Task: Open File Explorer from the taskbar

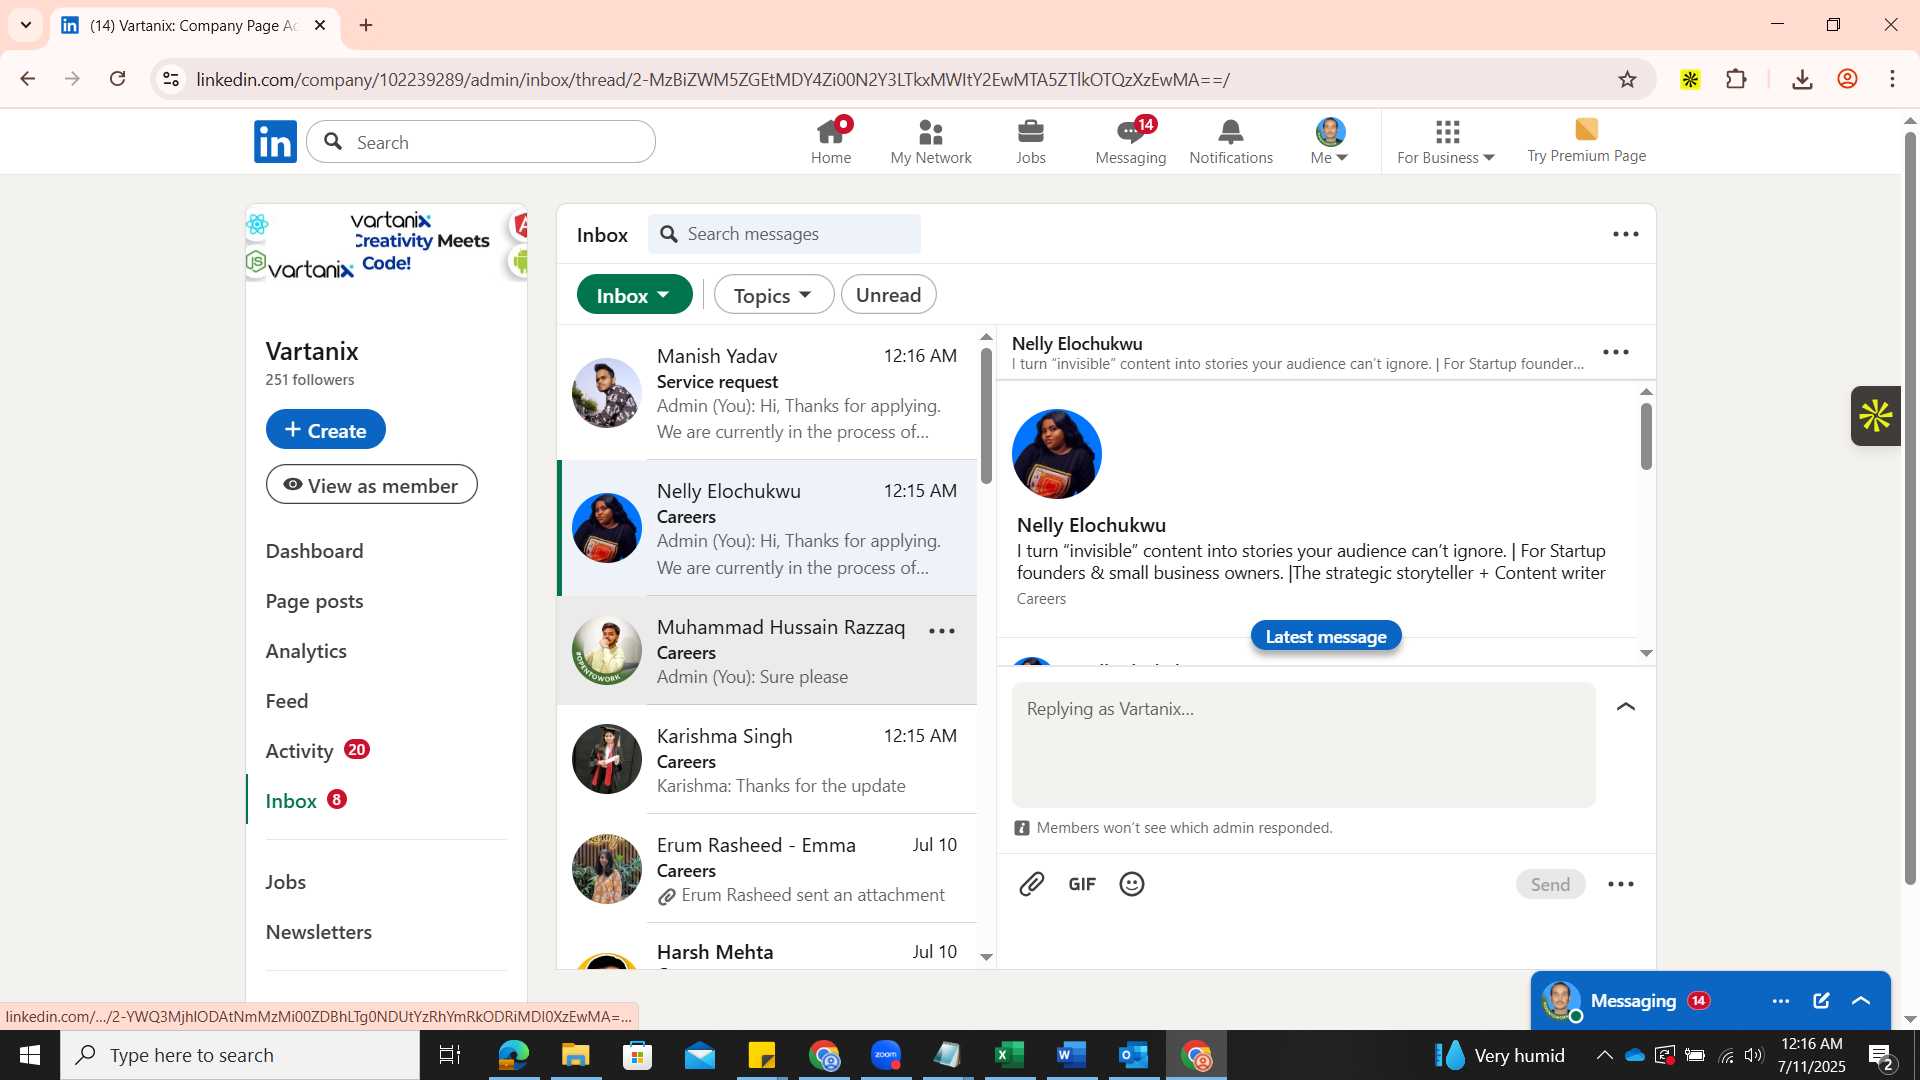Action: pyautogui.click(x=575, y=1055)
